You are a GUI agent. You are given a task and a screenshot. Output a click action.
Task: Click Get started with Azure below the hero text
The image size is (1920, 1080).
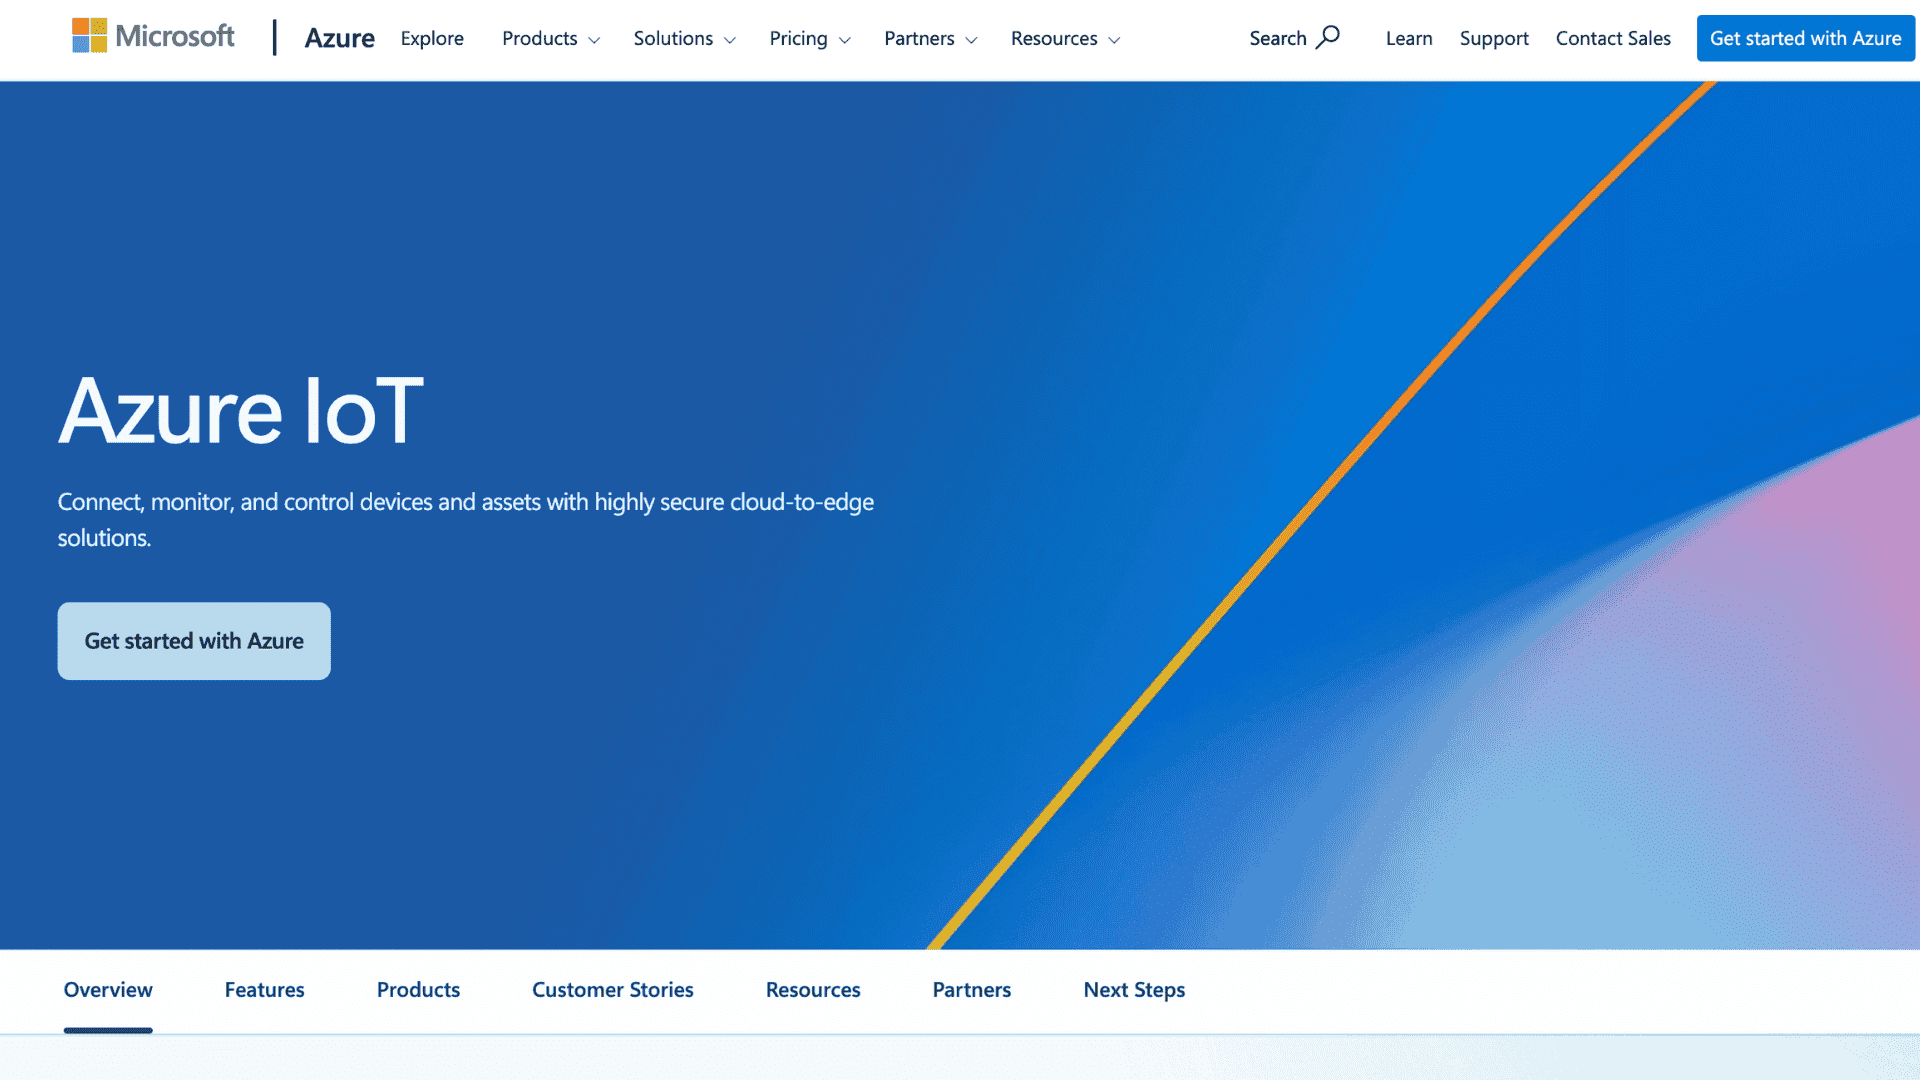[x=193, y=640]
